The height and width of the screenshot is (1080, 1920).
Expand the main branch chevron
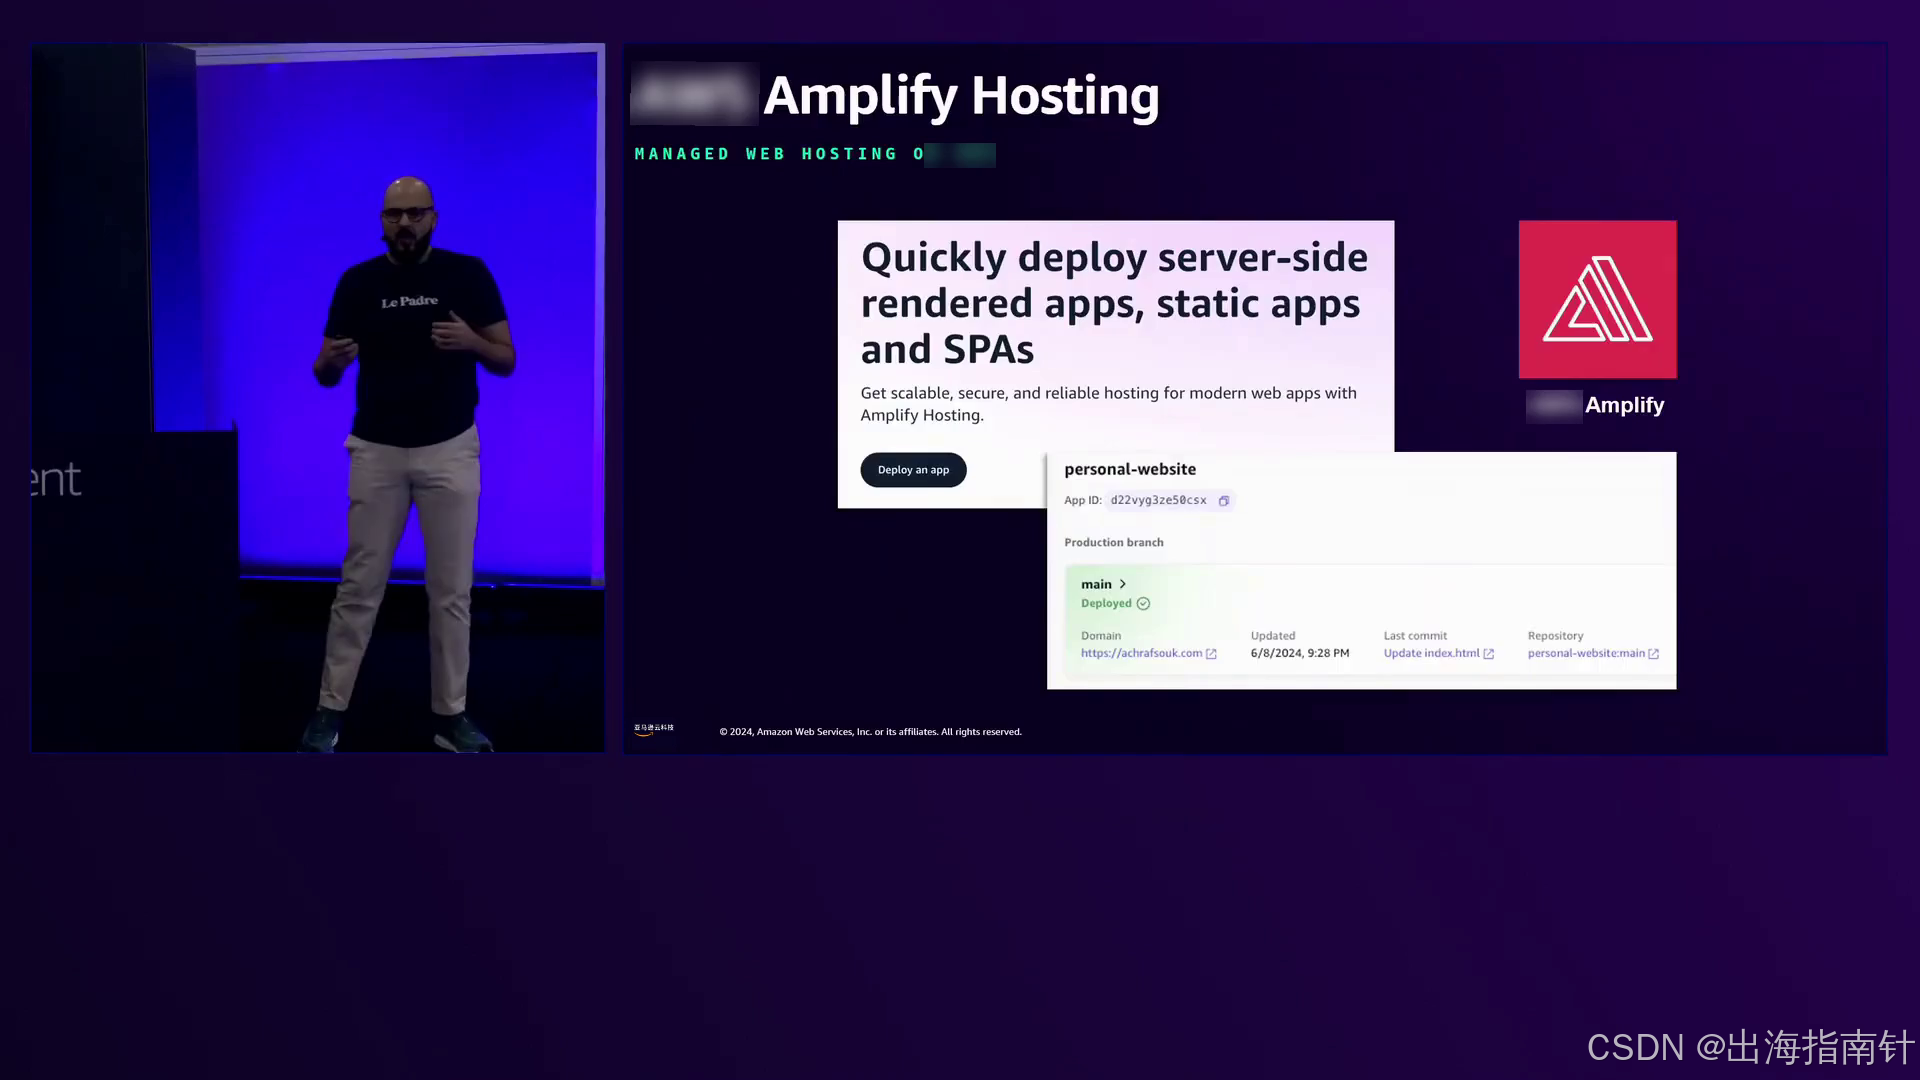pos(1123,584)
